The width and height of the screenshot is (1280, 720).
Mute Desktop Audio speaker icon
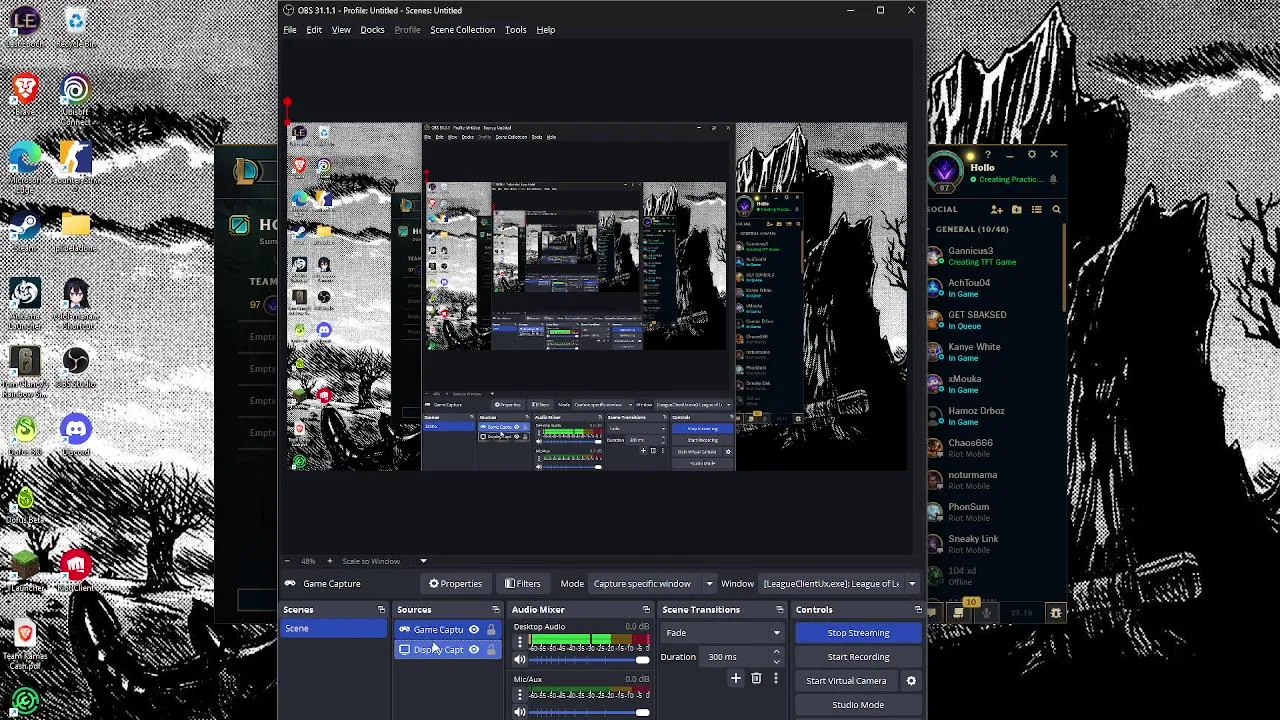point(519,660)
